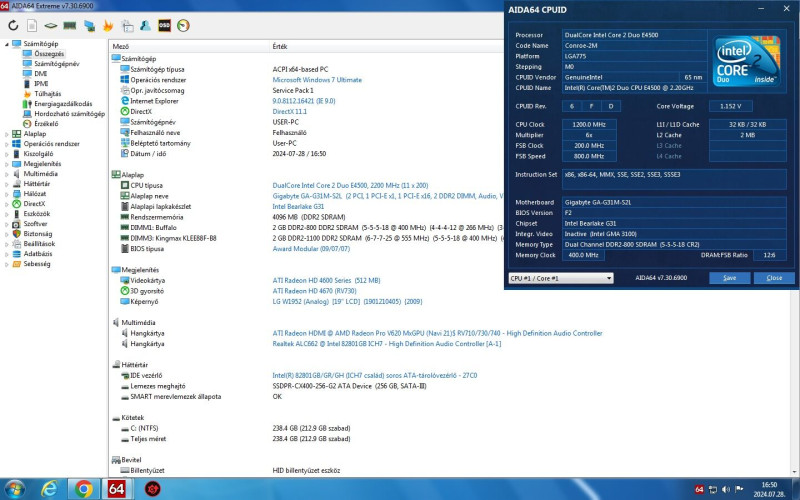Expand the Kiszolgáló tree node
The height and width of the screenshot is (500, 800).
pyautogui.click(x=7, y=154)
